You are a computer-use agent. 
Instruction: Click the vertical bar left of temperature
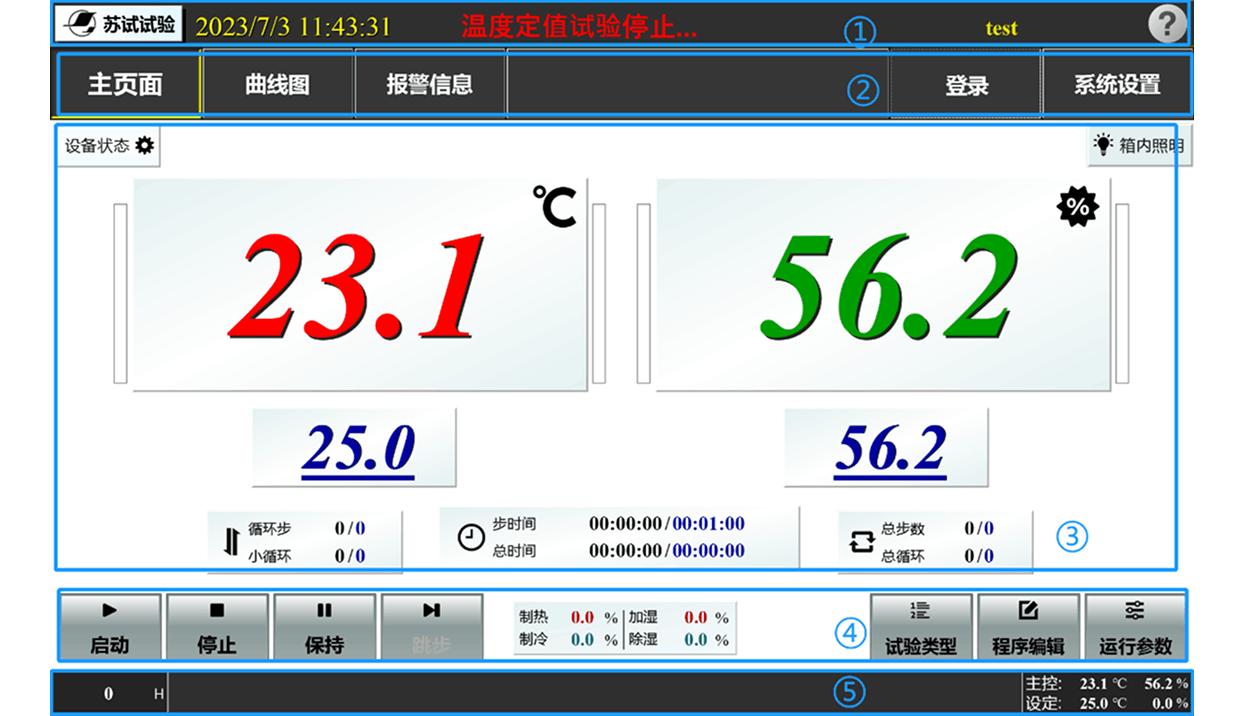tap(120, 293)
